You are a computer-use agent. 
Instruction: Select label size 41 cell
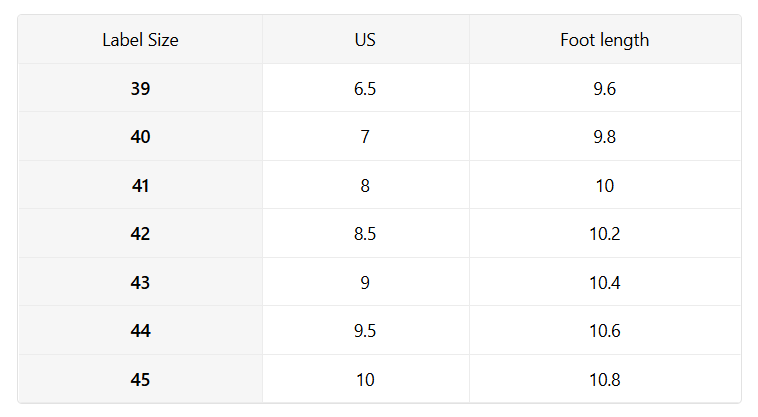140,186
